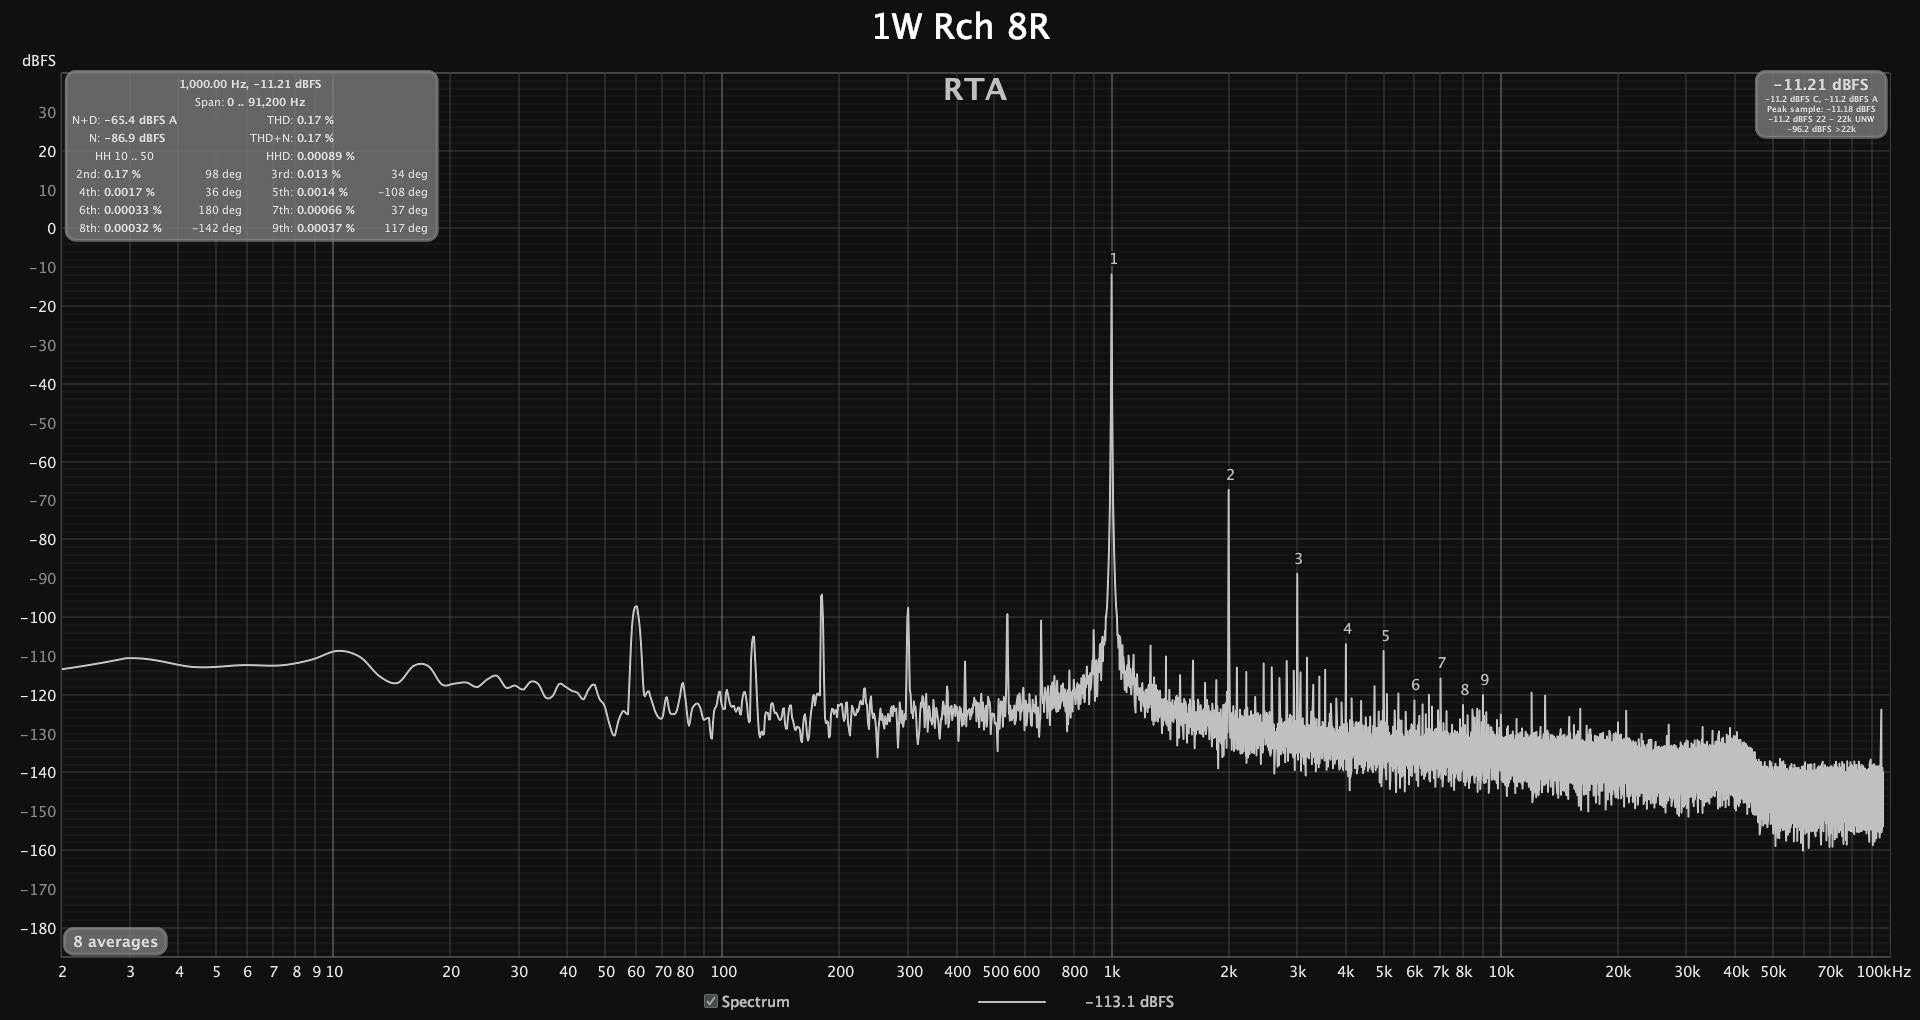The image size is (1920, 1020).
Task: Click harmonic marker 5 on the spectrum
Action: pyautogui.click(x=1385, y=636)
